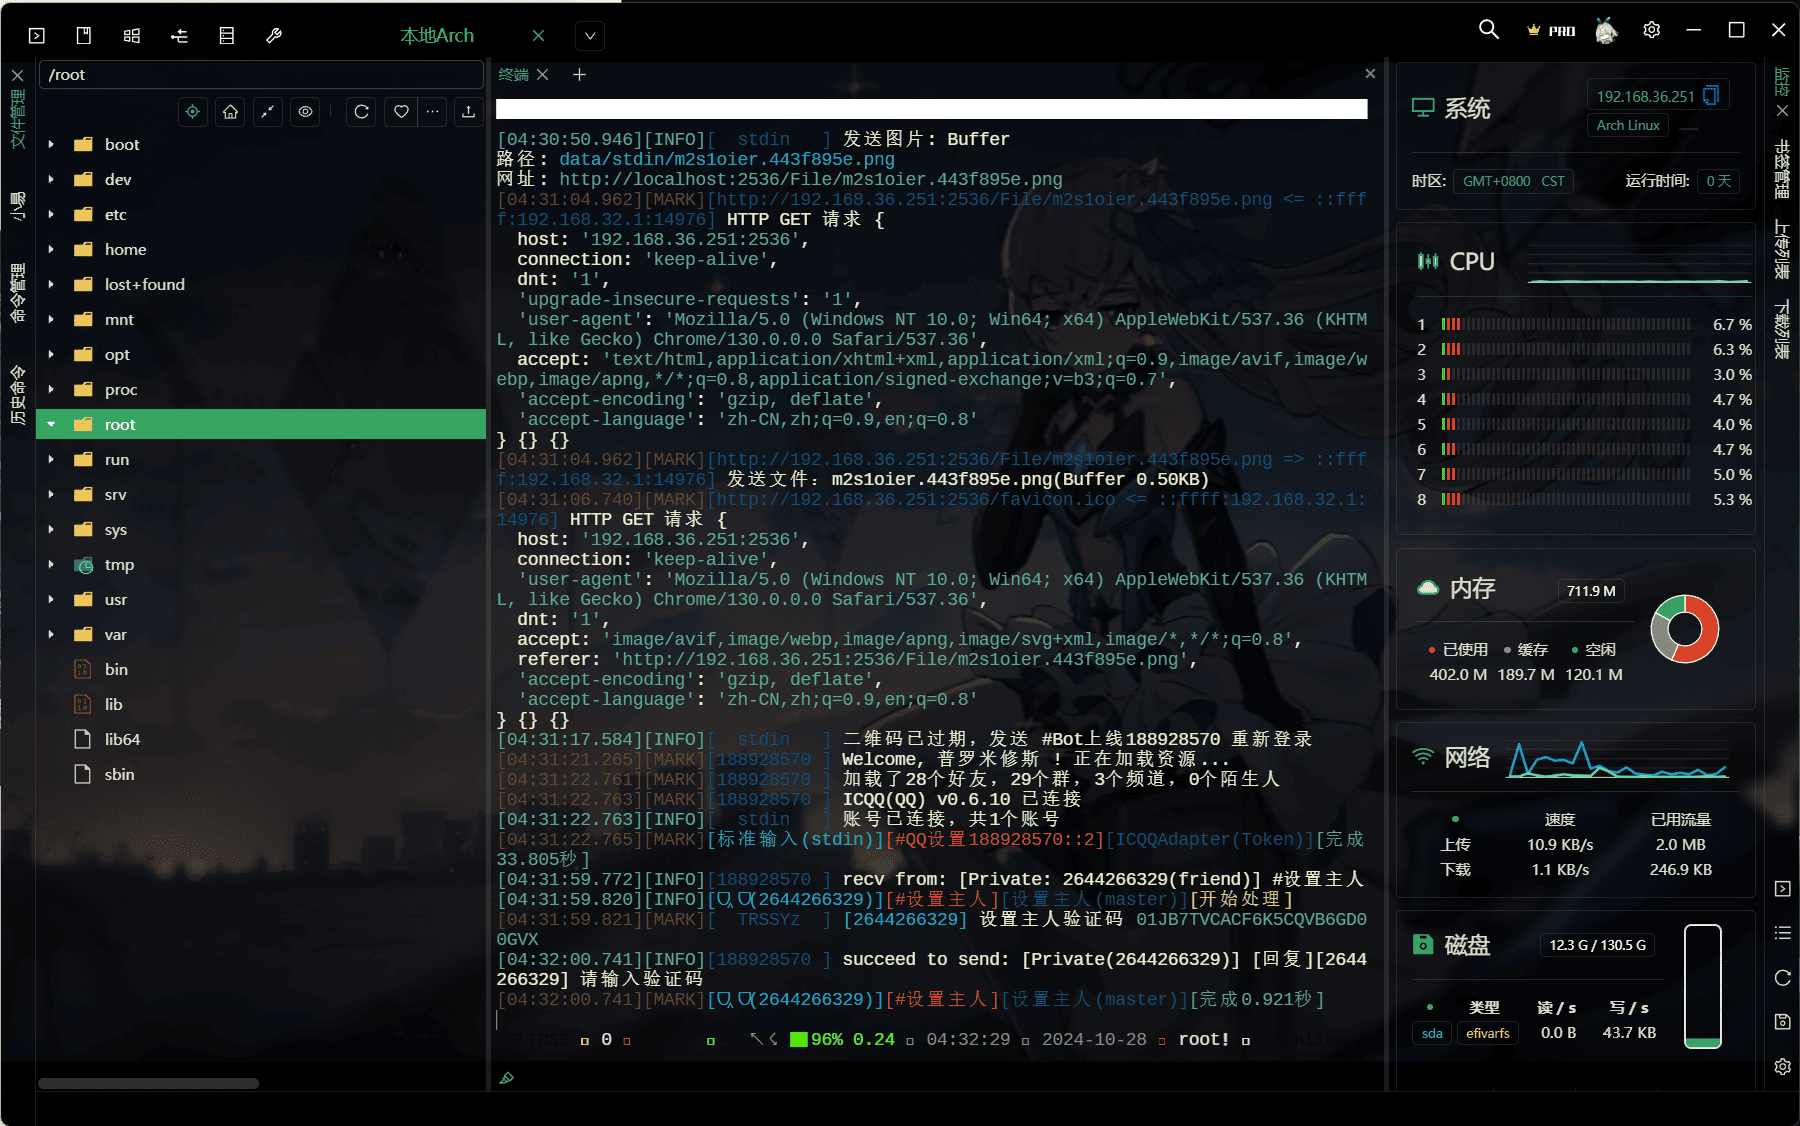This screenshot has height=1126, width=1800.
Task: Click the copy icon beside IP 192.168.36.251
Action: [1711, 96]
